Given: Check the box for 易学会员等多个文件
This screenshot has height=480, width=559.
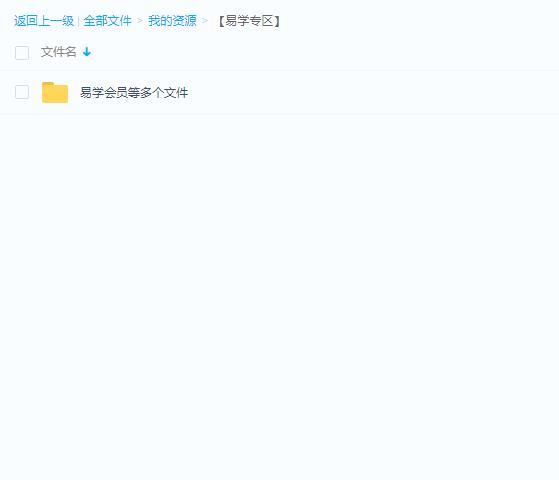Looking at the screenshot, I should (22, 92).
